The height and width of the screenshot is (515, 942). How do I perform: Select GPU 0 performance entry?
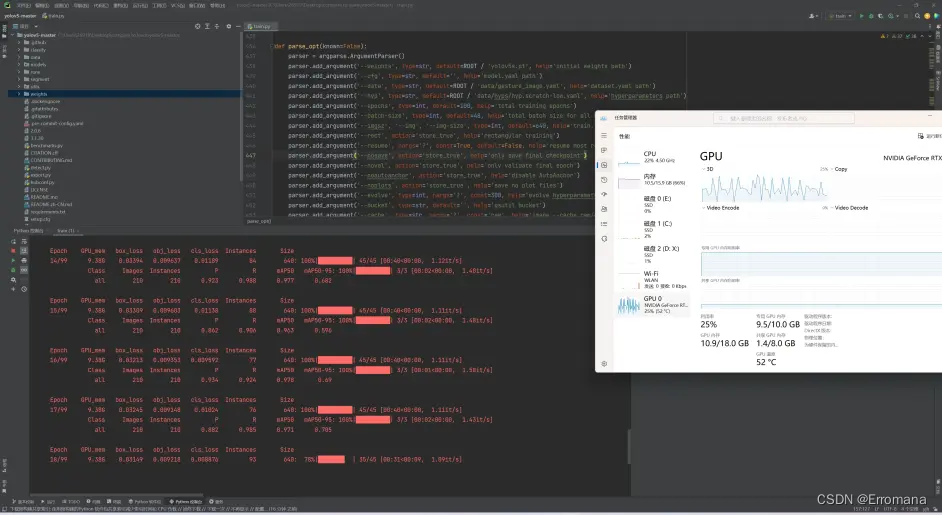coord(654,305)
